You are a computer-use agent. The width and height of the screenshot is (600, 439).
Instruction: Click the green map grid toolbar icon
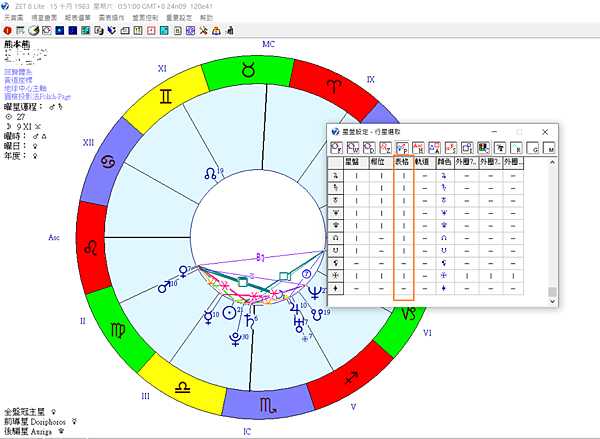[86, 31]
